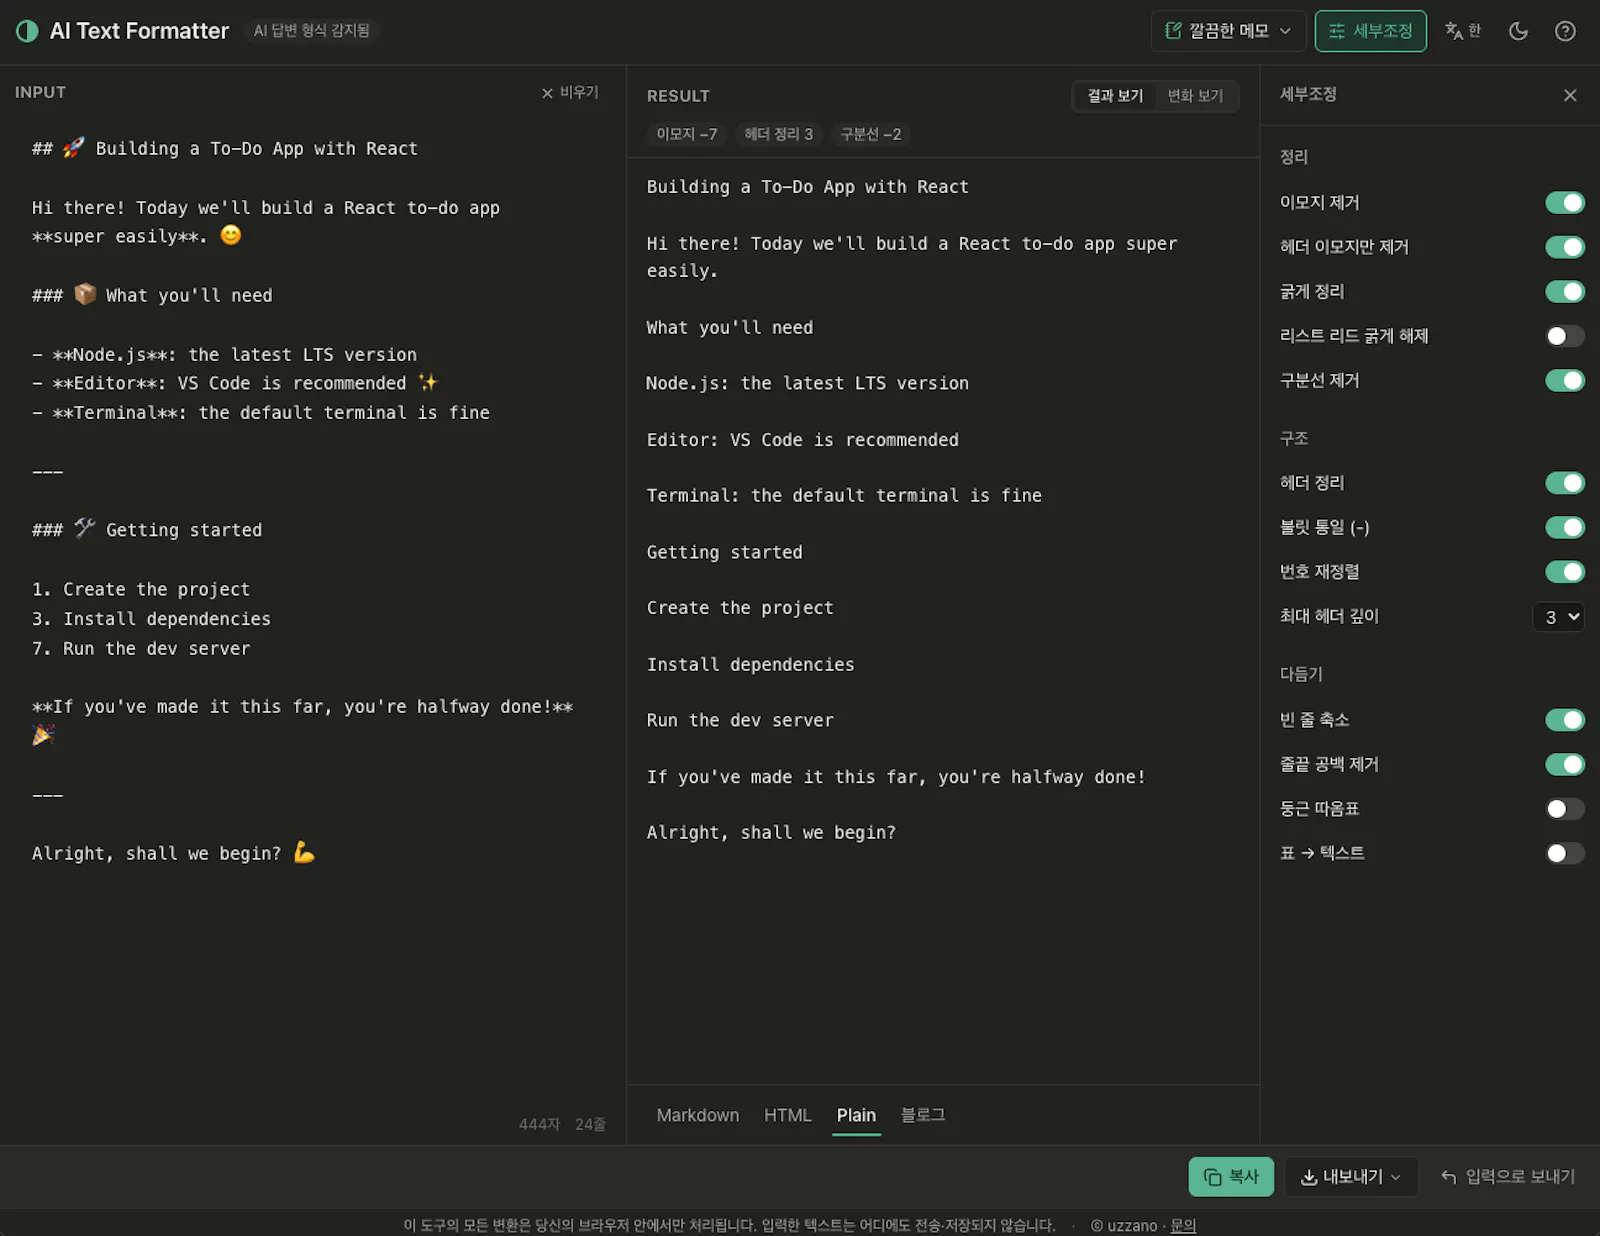Open 최대 헤더 깊이 dropdown

point(1559,617)
